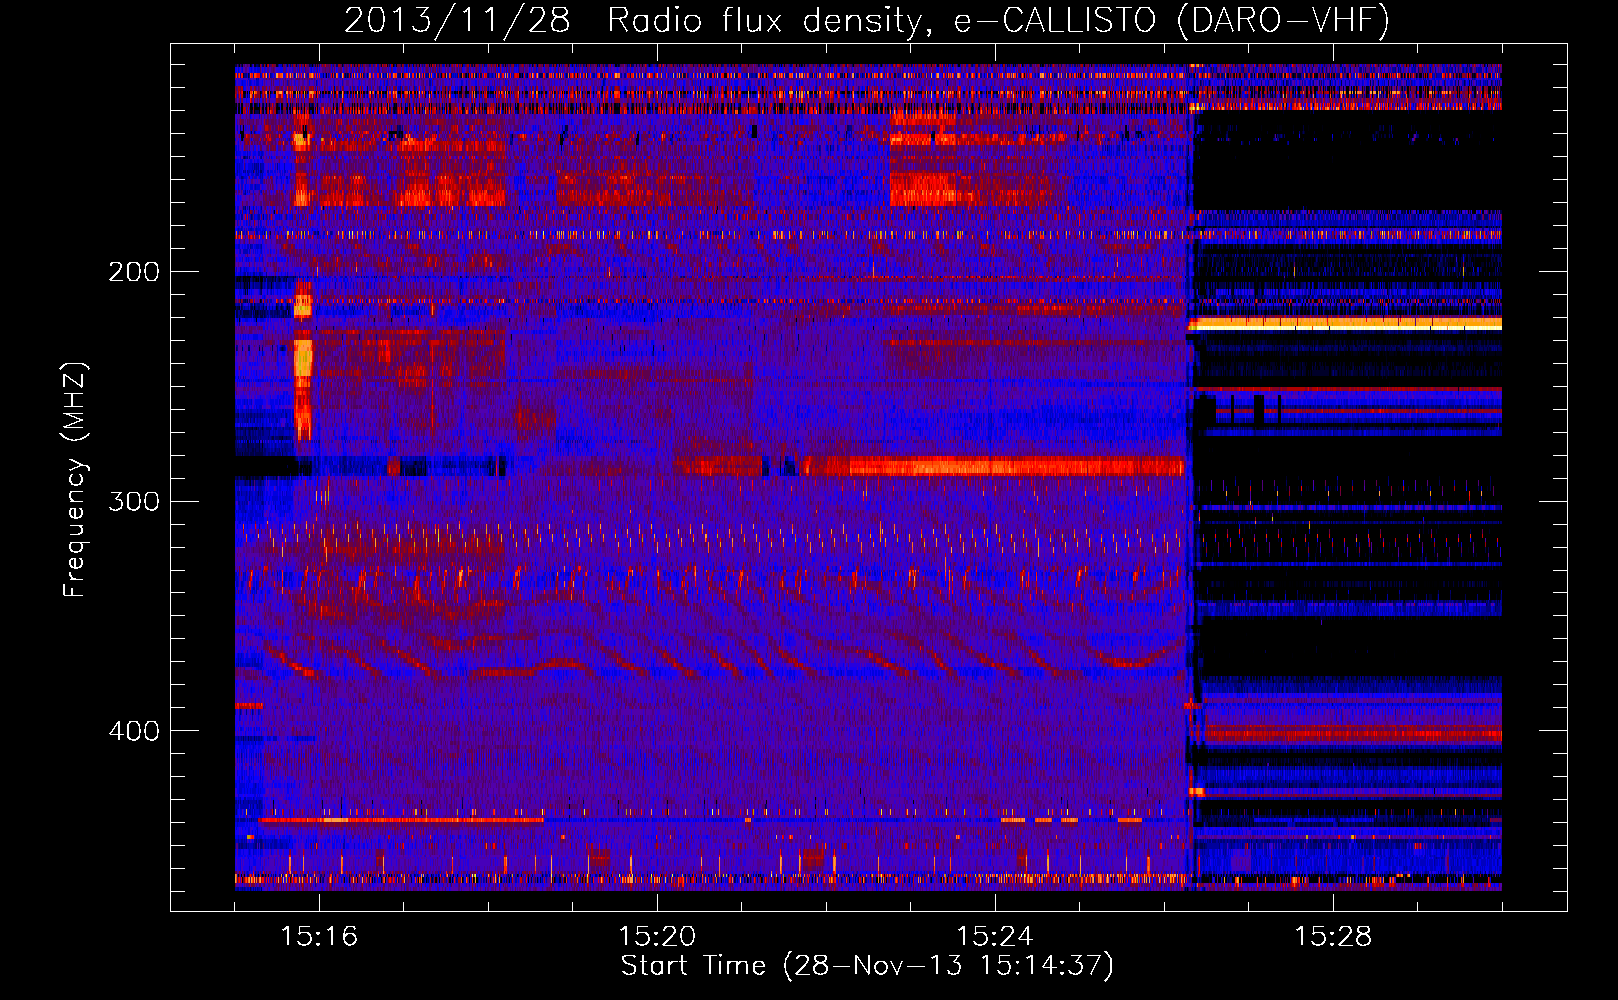Click the Frequency (MHZ) axis label
Screen dimensions: 1618x1000
click(75, 480)
